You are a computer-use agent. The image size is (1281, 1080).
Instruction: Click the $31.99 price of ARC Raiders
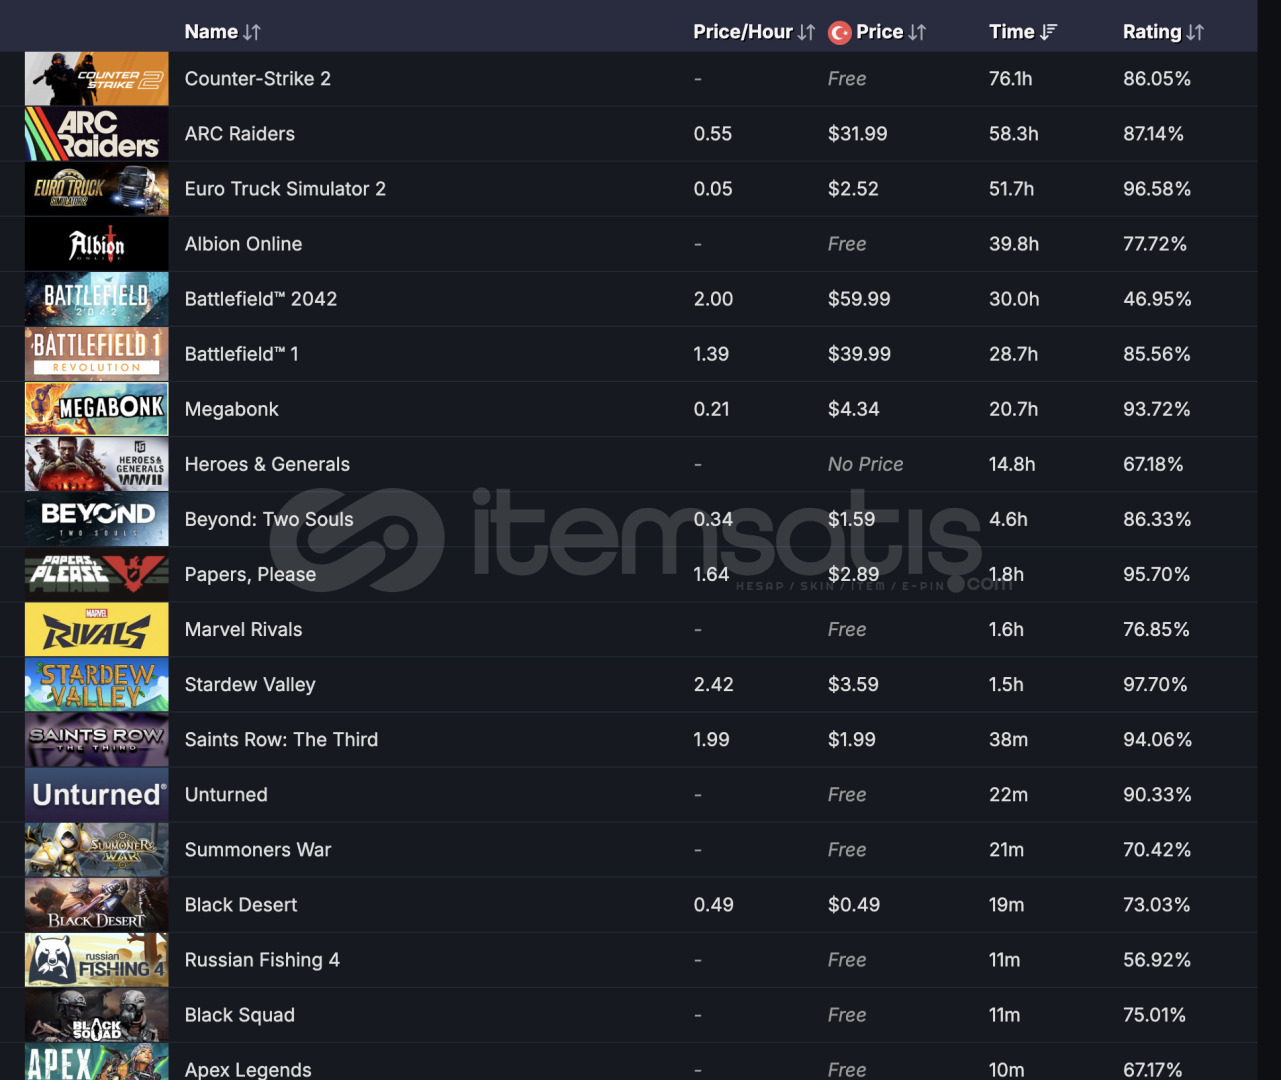(857, 134)
